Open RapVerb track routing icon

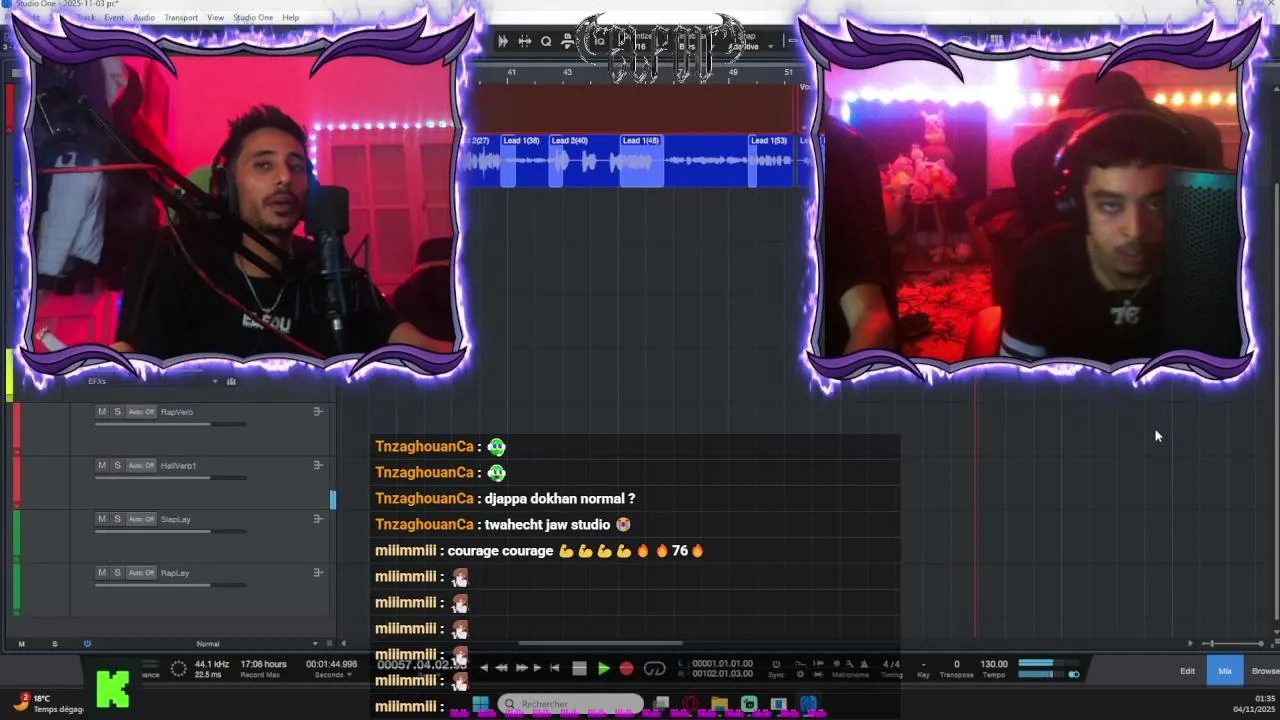318,412
